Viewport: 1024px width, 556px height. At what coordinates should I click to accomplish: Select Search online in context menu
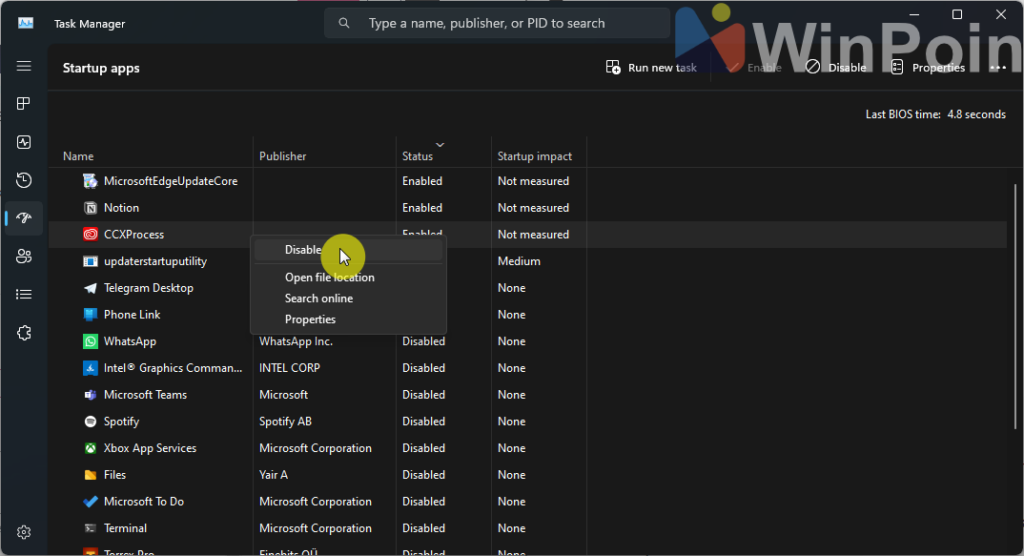point(318,298)
